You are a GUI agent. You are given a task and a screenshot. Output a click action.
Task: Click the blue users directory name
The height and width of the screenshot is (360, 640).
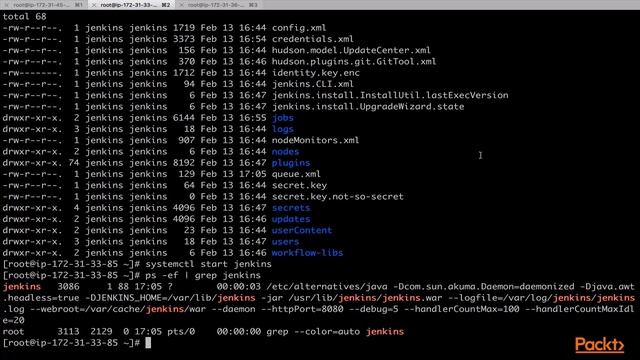click(x=285, y=241)
